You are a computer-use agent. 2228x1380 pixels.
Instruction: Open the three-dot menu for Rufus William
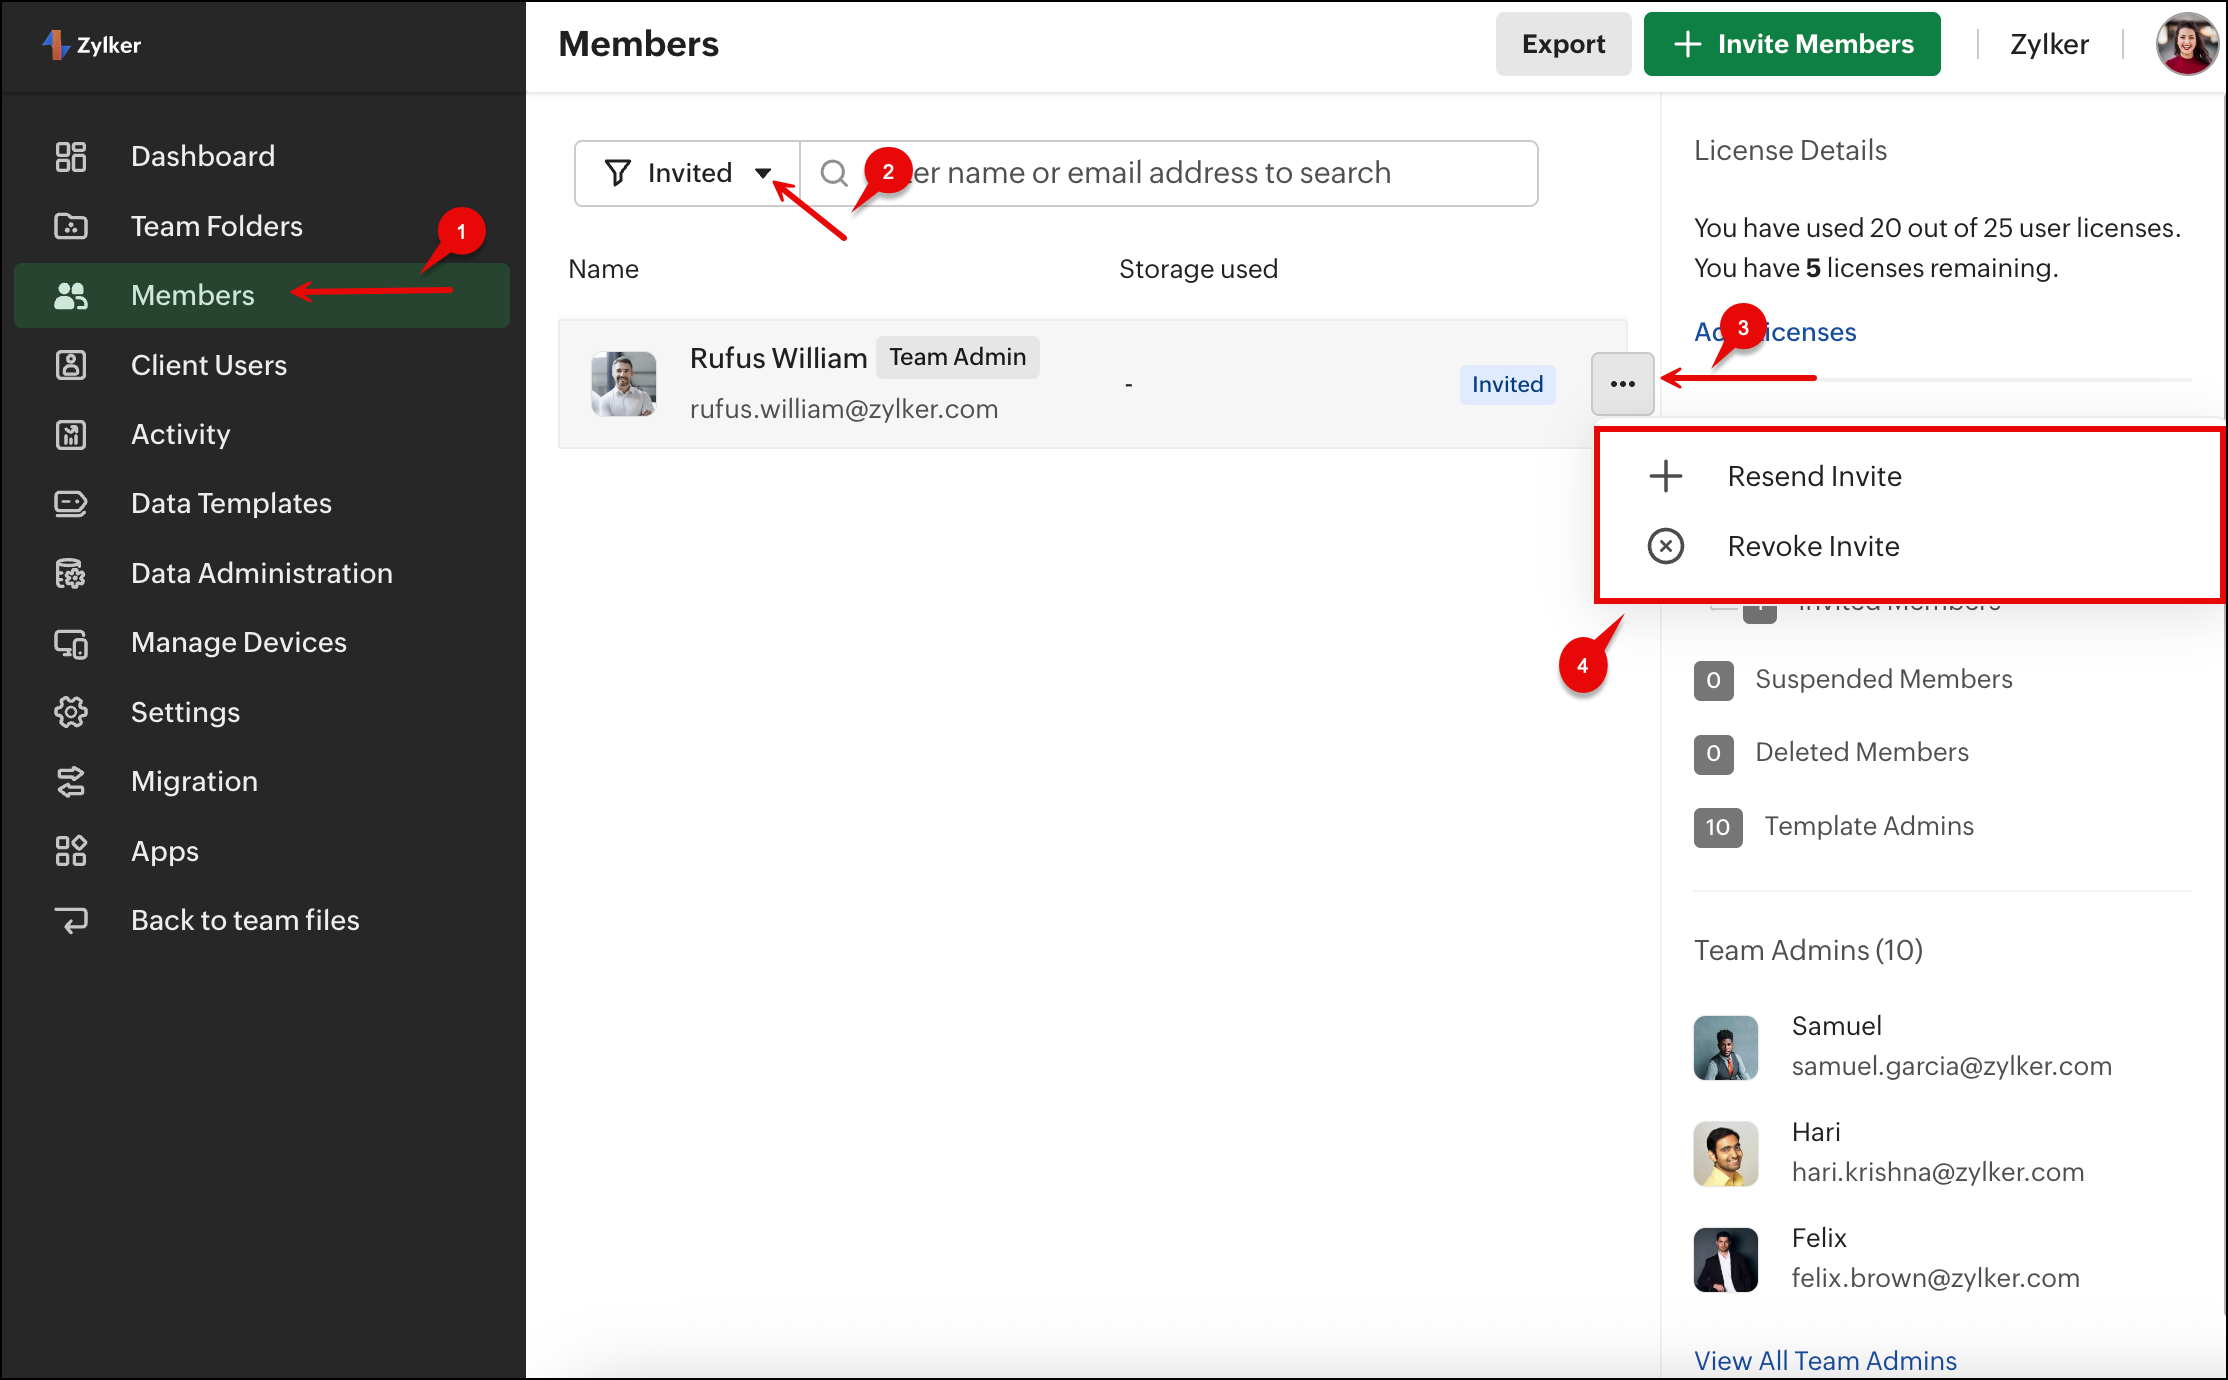coord(1622,384)
